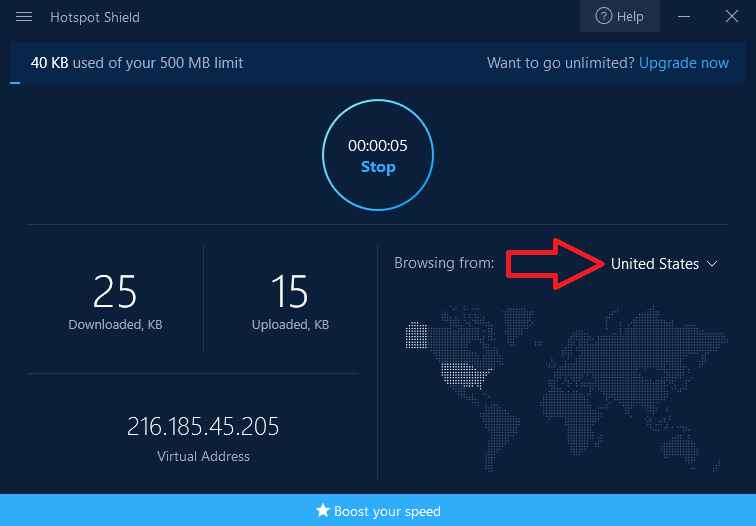Click the data usage progress bar
The height and width of the screenshot is (526, 756).
[378, 83]
